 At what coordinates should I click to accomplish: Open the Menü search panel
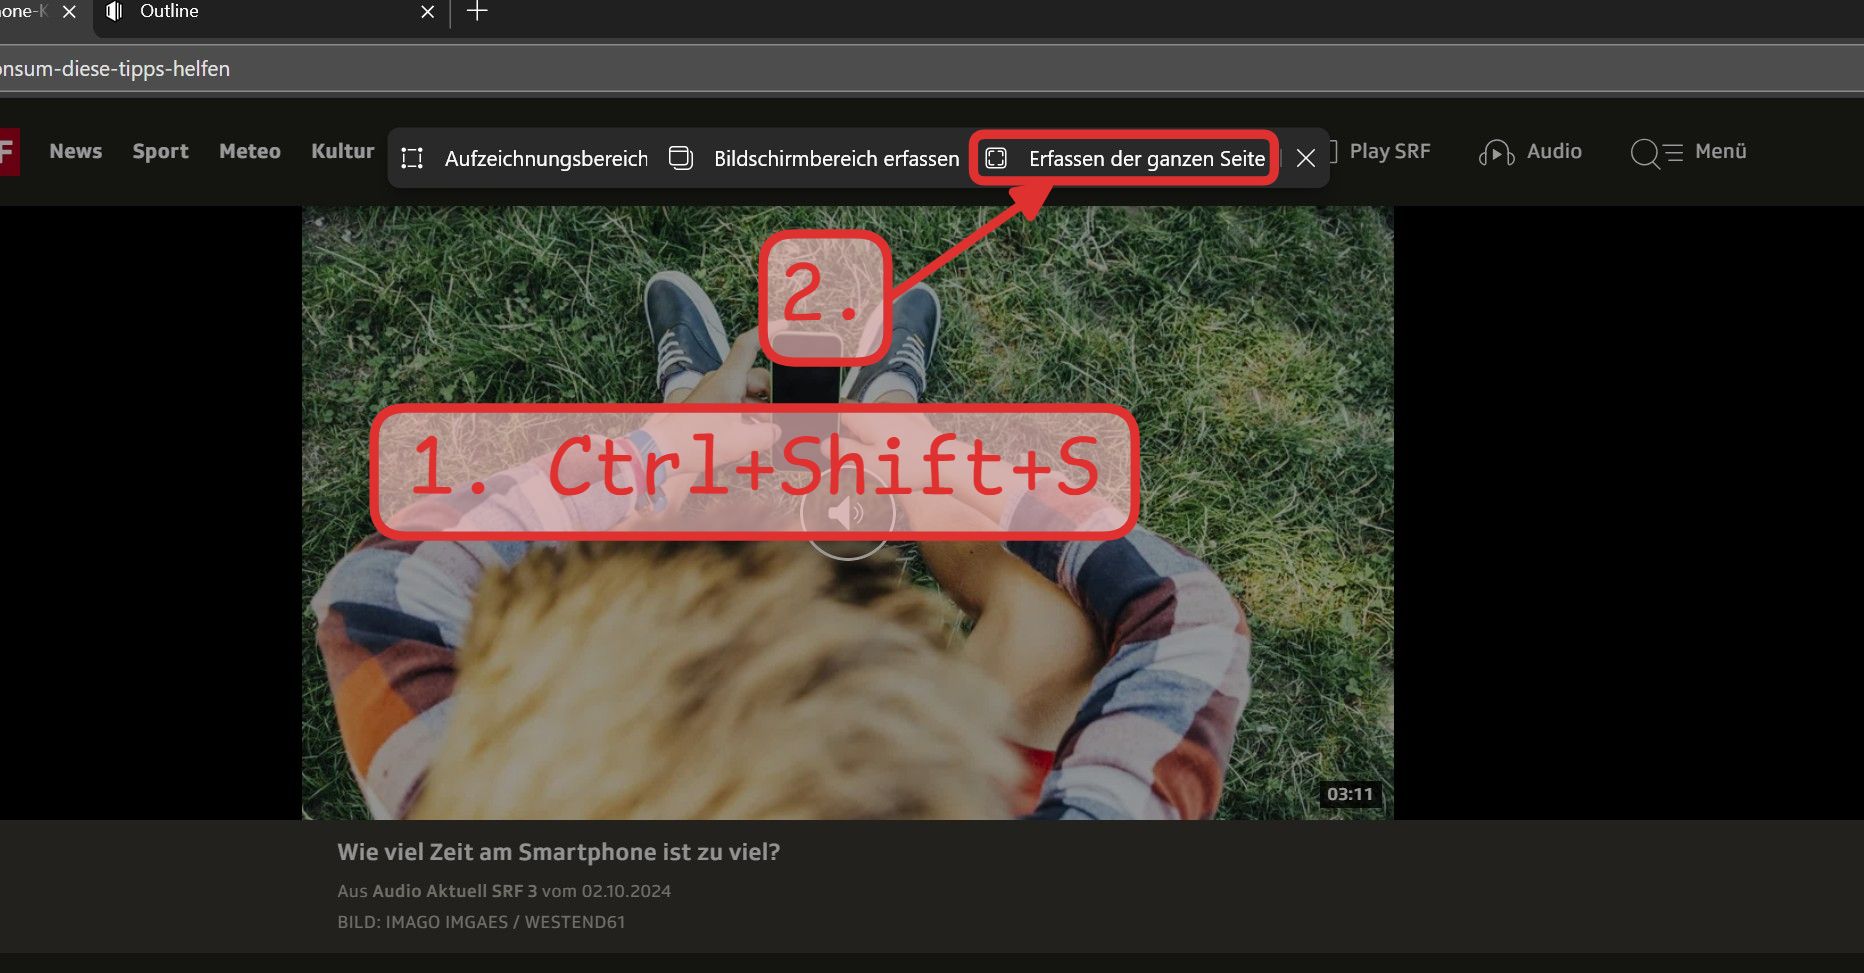pos(1688,152)
